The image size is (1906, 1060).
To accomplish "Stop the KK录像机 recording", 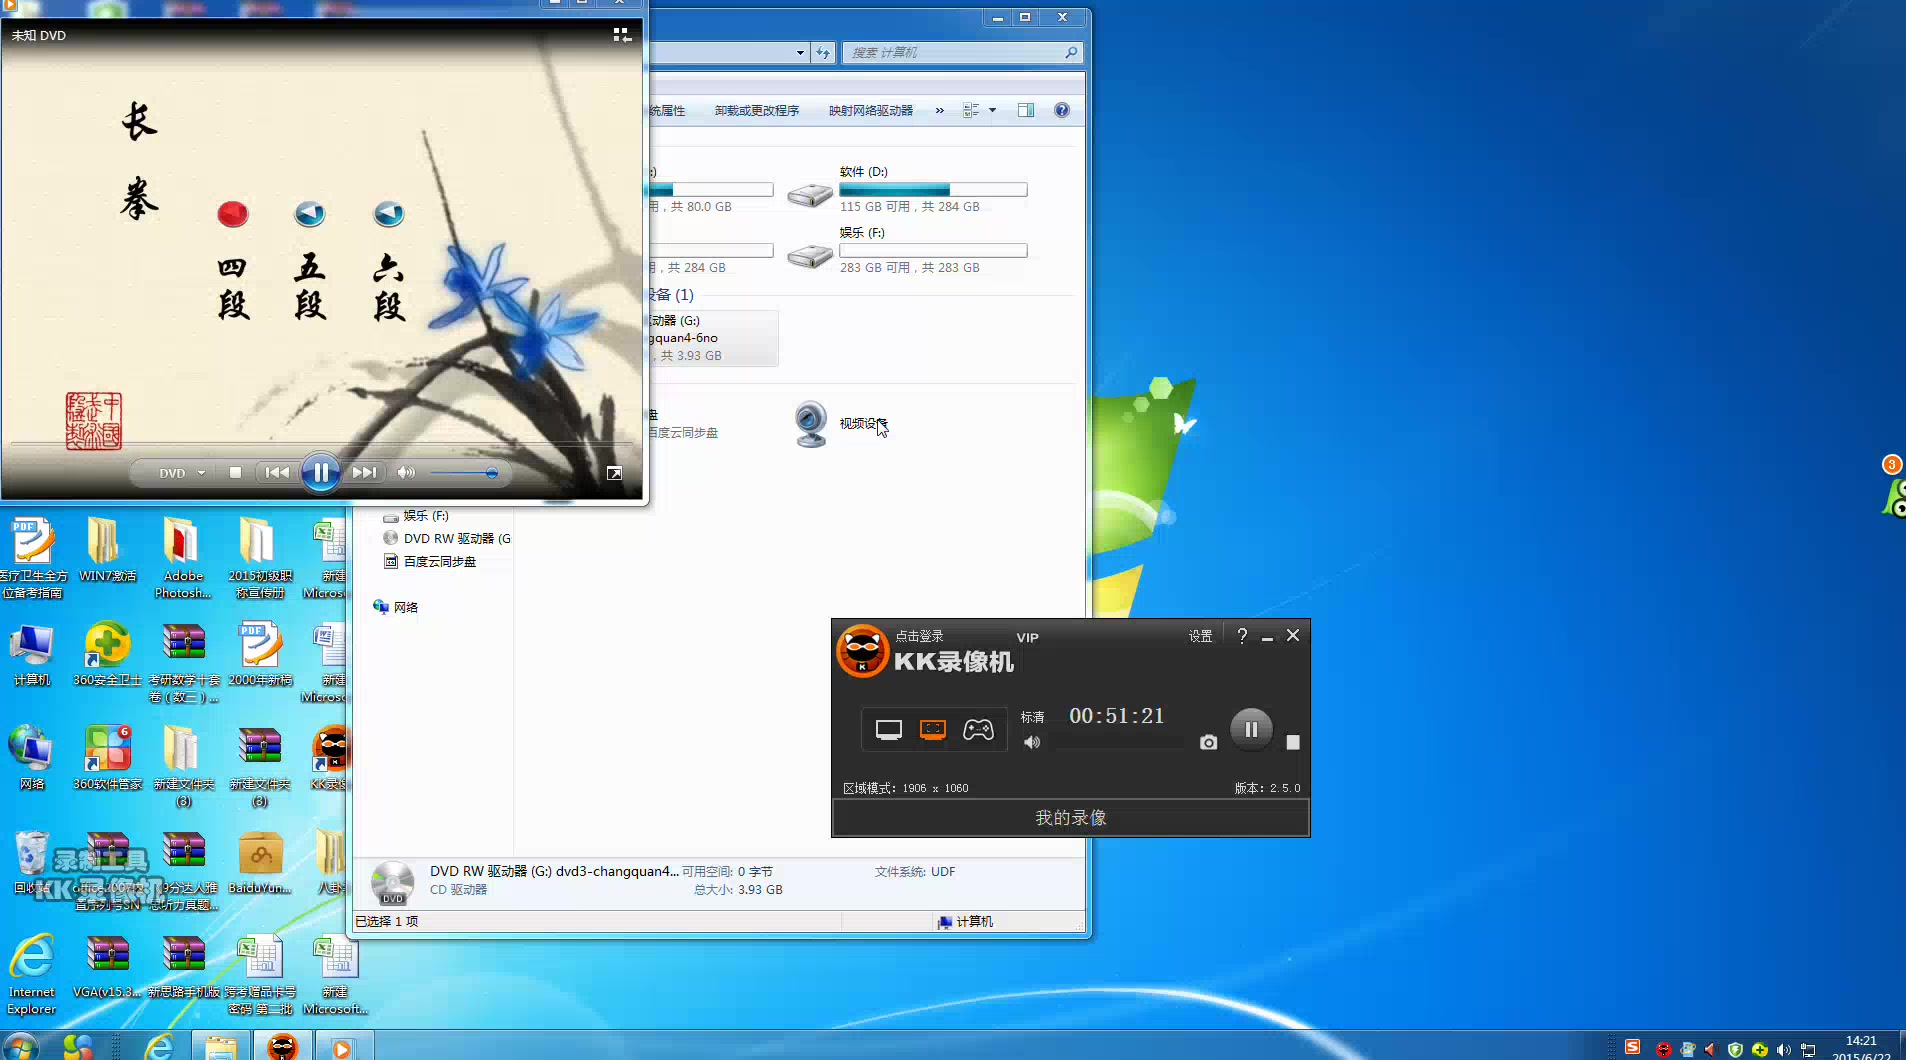I will (1293, 742).
